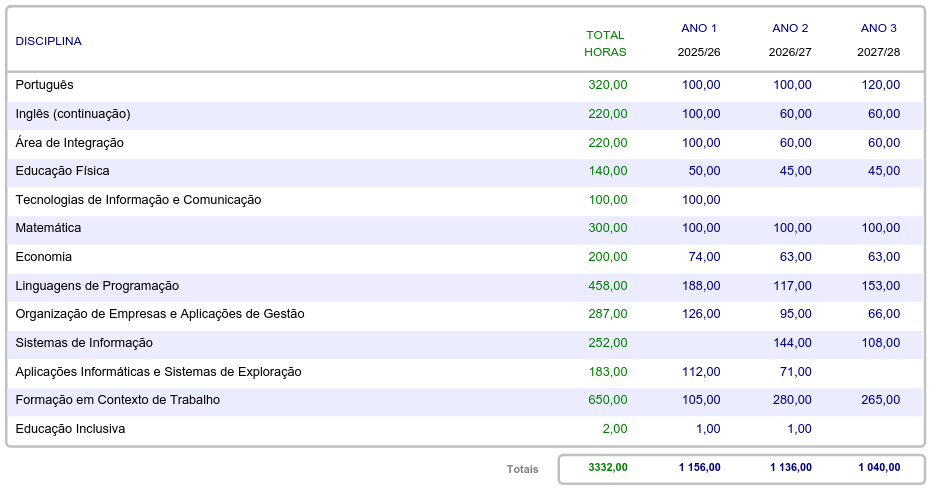The height and width of the screenshot is (491, 932).
Task: Click Sistemas de Informação ANO 2 value 144,00
Action: pyautogui.click(x=792, y=343)
